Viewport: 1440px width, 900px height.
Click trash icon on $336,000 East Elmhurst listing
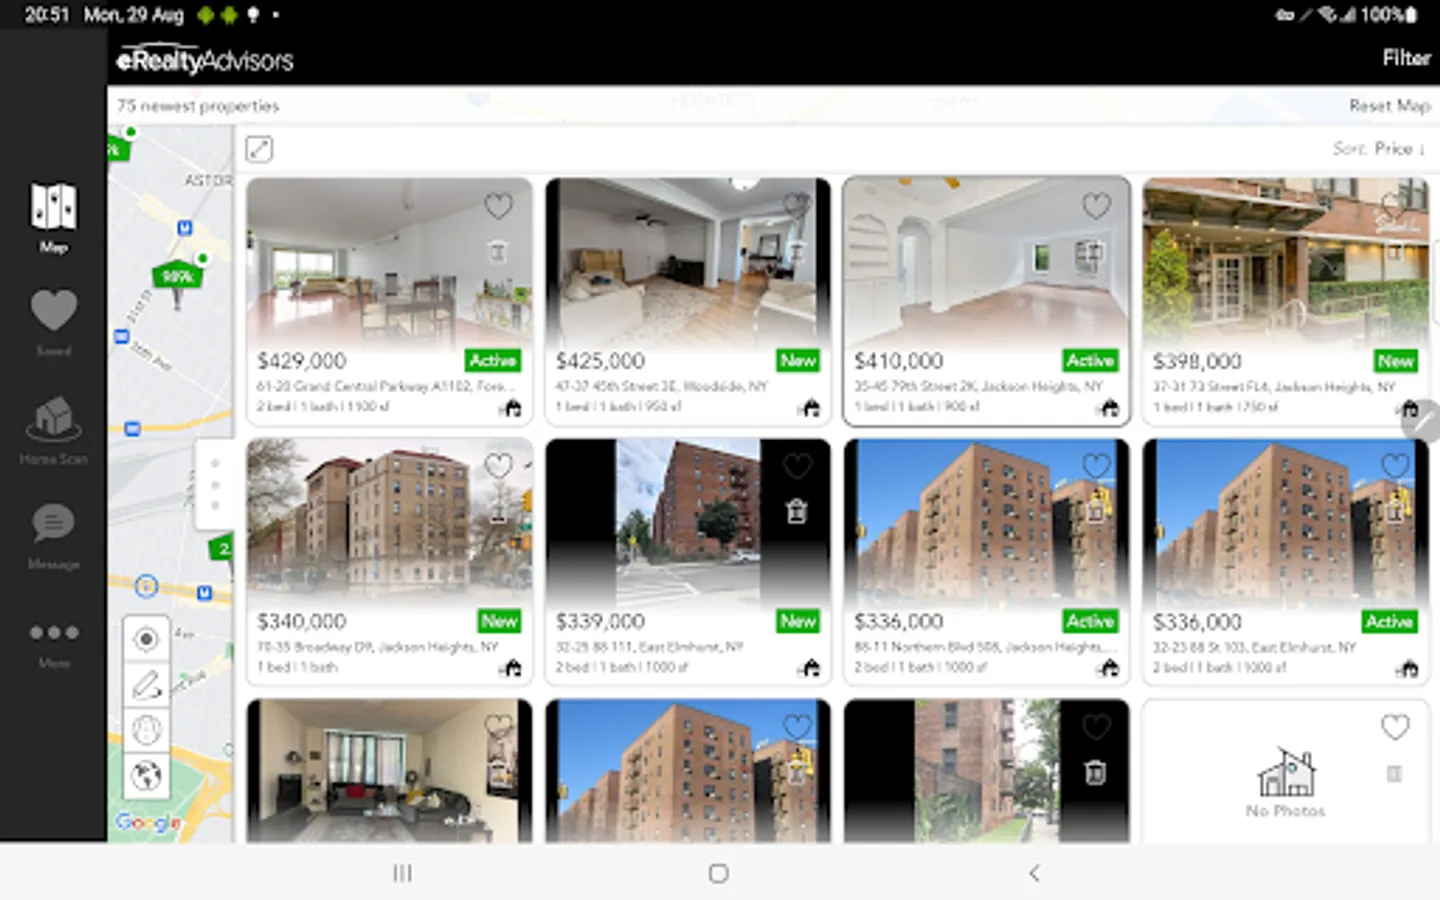1394,511
